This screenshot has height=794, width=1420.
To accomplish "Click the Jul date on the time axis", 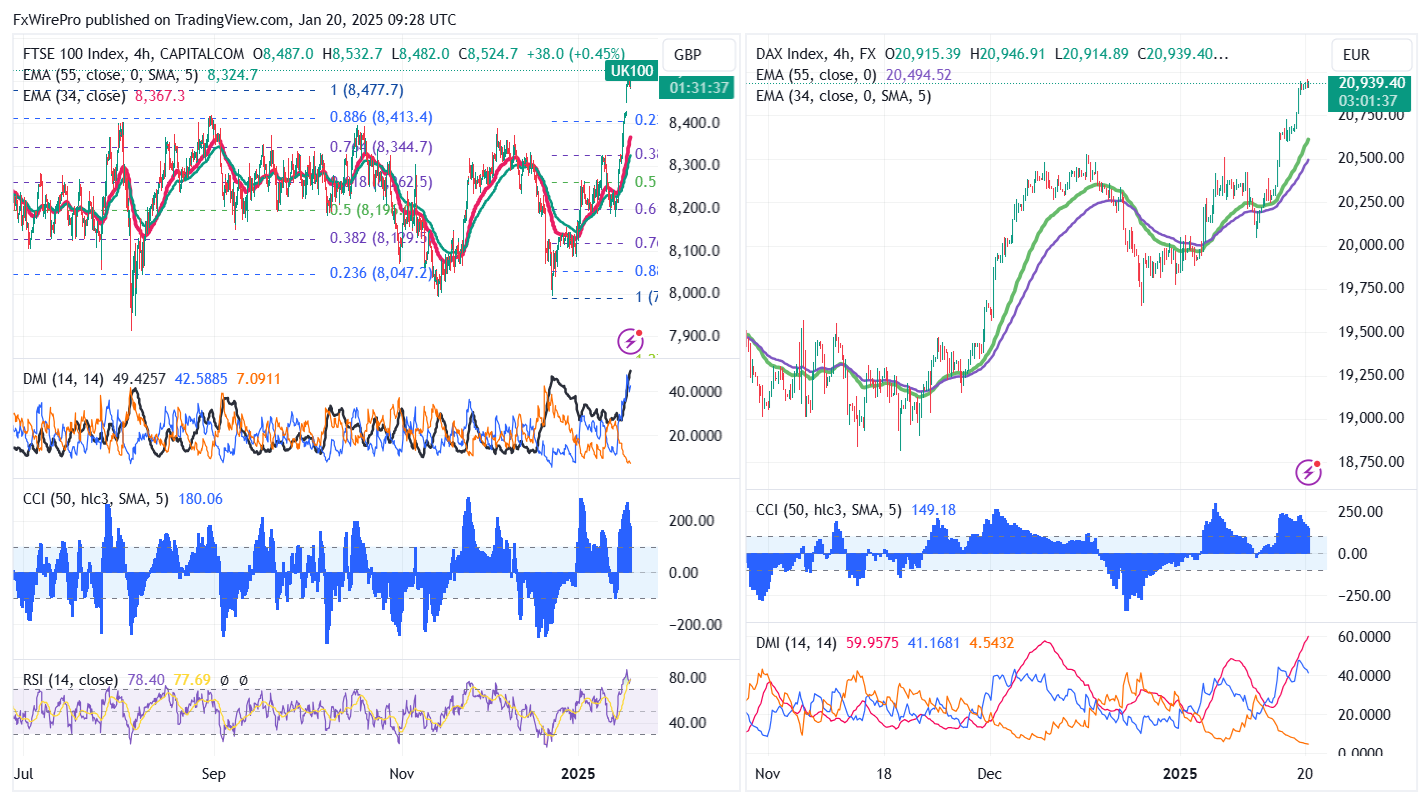I will [x=23, y=774].
